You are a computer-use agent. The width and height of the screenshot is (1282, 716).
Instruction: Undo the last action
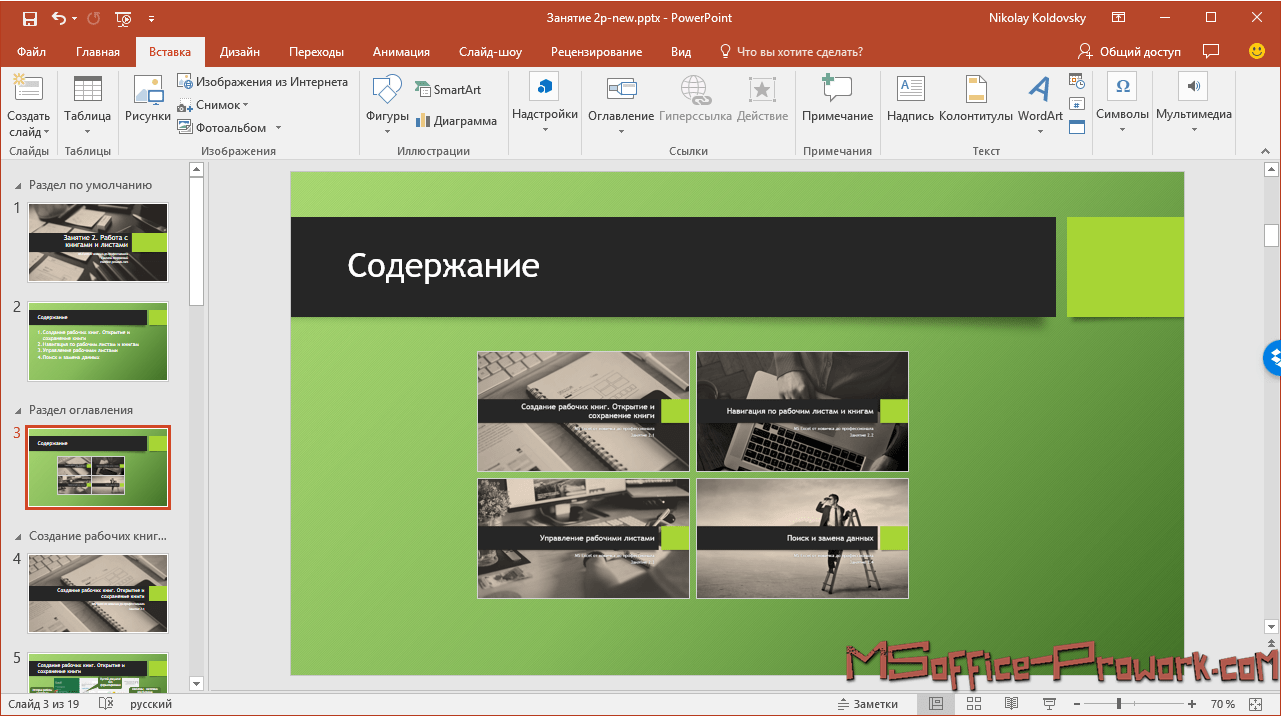(x=58, y=18)
